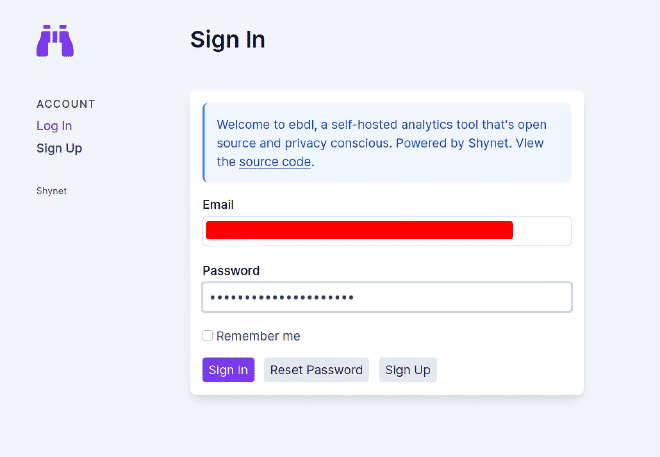660x457 pixels.
Task: Click inside the Password field
Action: point(387,297)
